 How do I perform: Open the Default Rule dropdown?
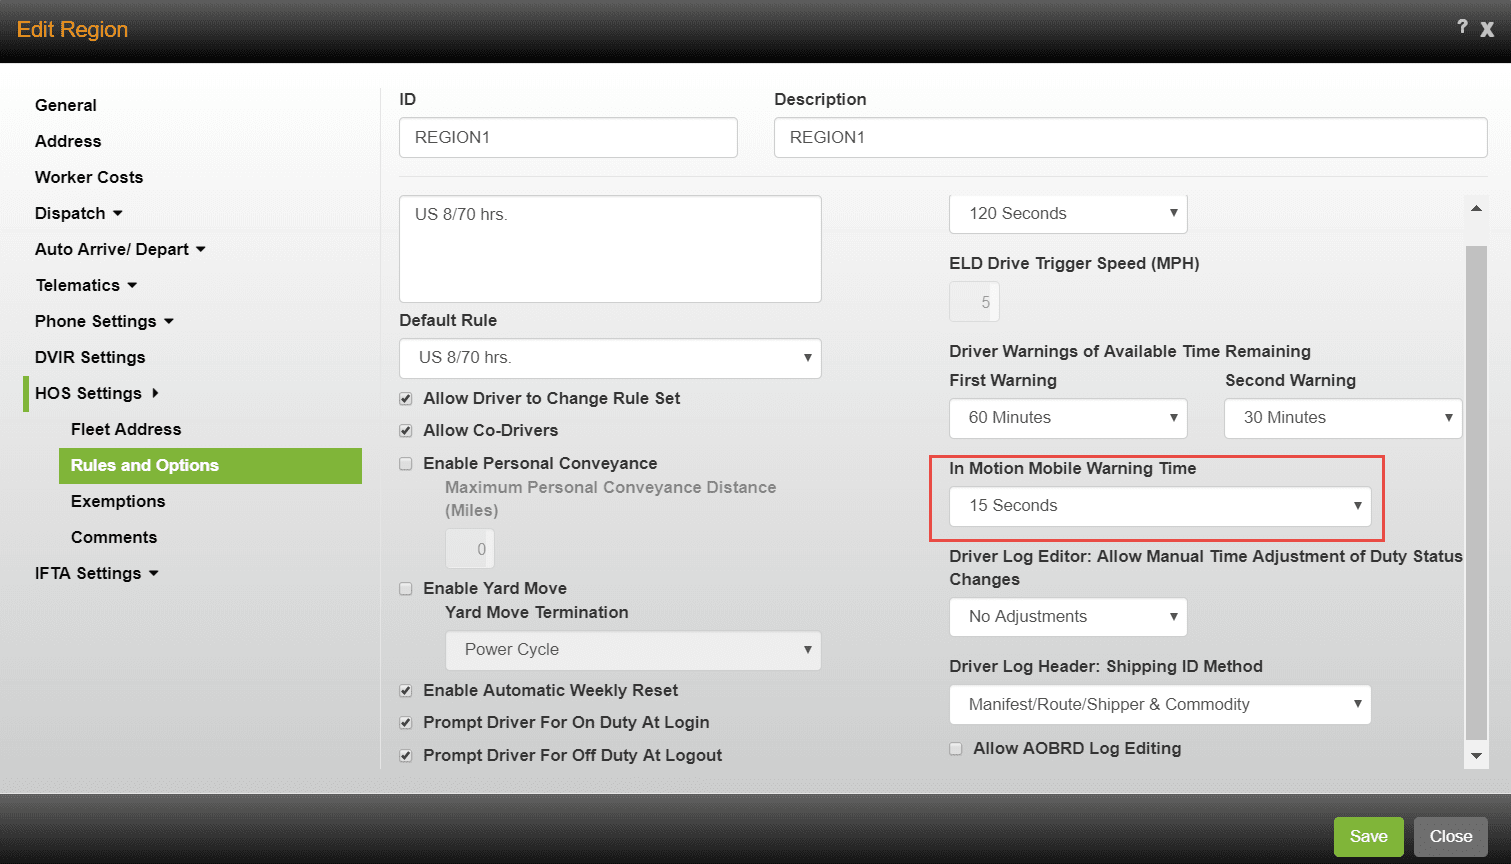[x=610, y=358]
